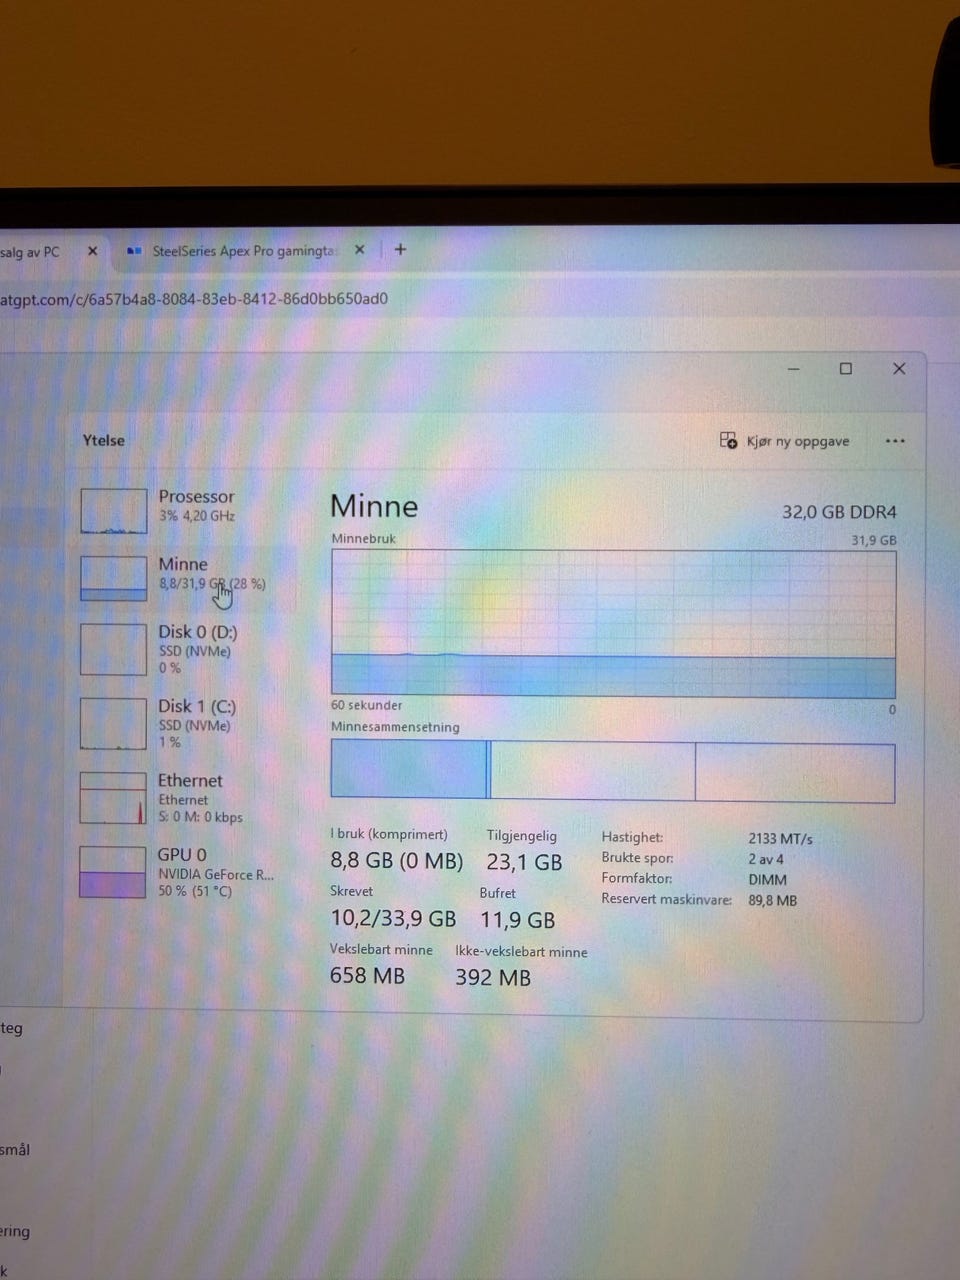Screen dimensions: 960x1280
Task: Click the Ethernet throughput thumbnail graph
Action: coord(113,798)
